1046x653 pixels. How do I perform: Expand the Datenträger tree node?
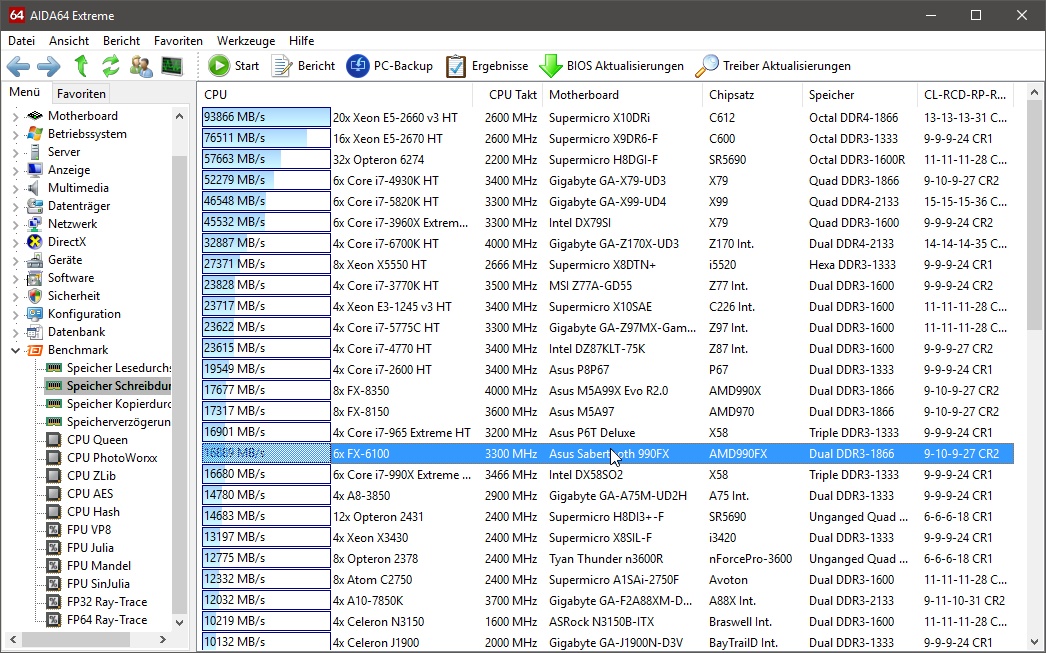coord(15,206)
